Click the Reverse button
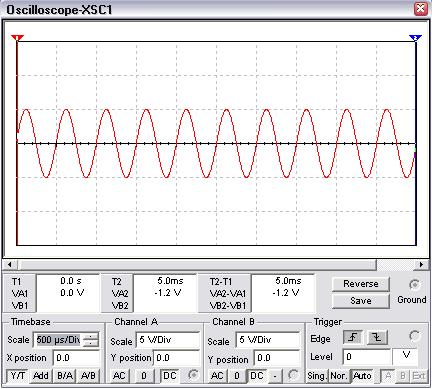The height and width of the screenshot is (389, 432). (x=361, y=284)
